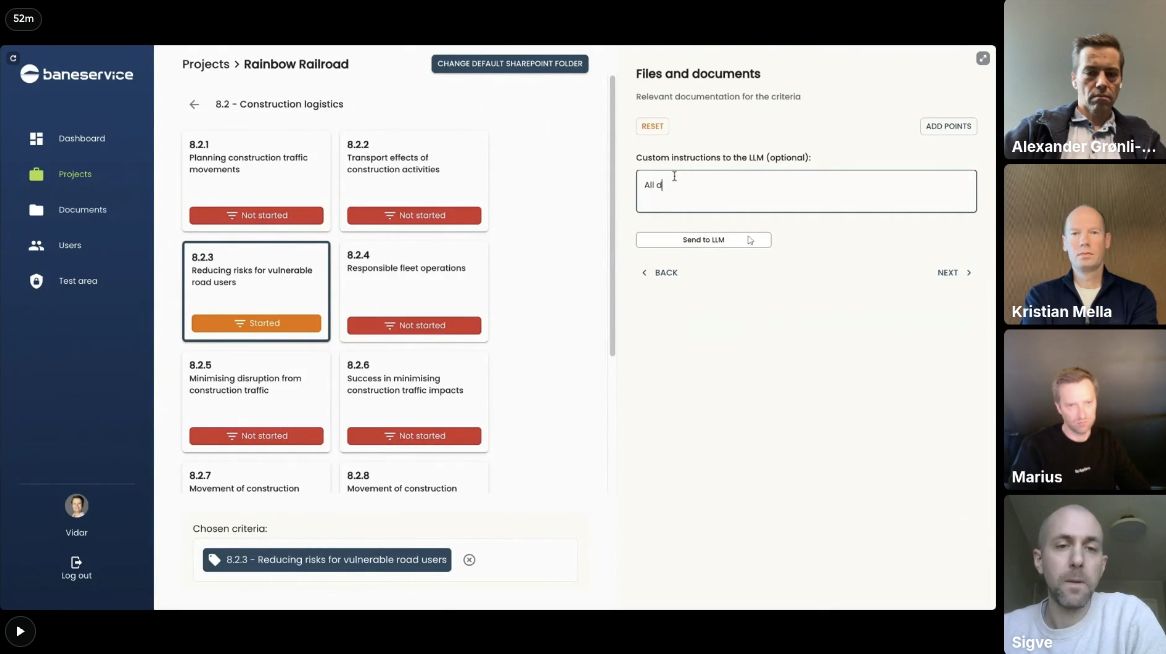
Task: Click the 8.2 - Construction logistics heading
Action: pyautogui.click(x=280, y=105)
